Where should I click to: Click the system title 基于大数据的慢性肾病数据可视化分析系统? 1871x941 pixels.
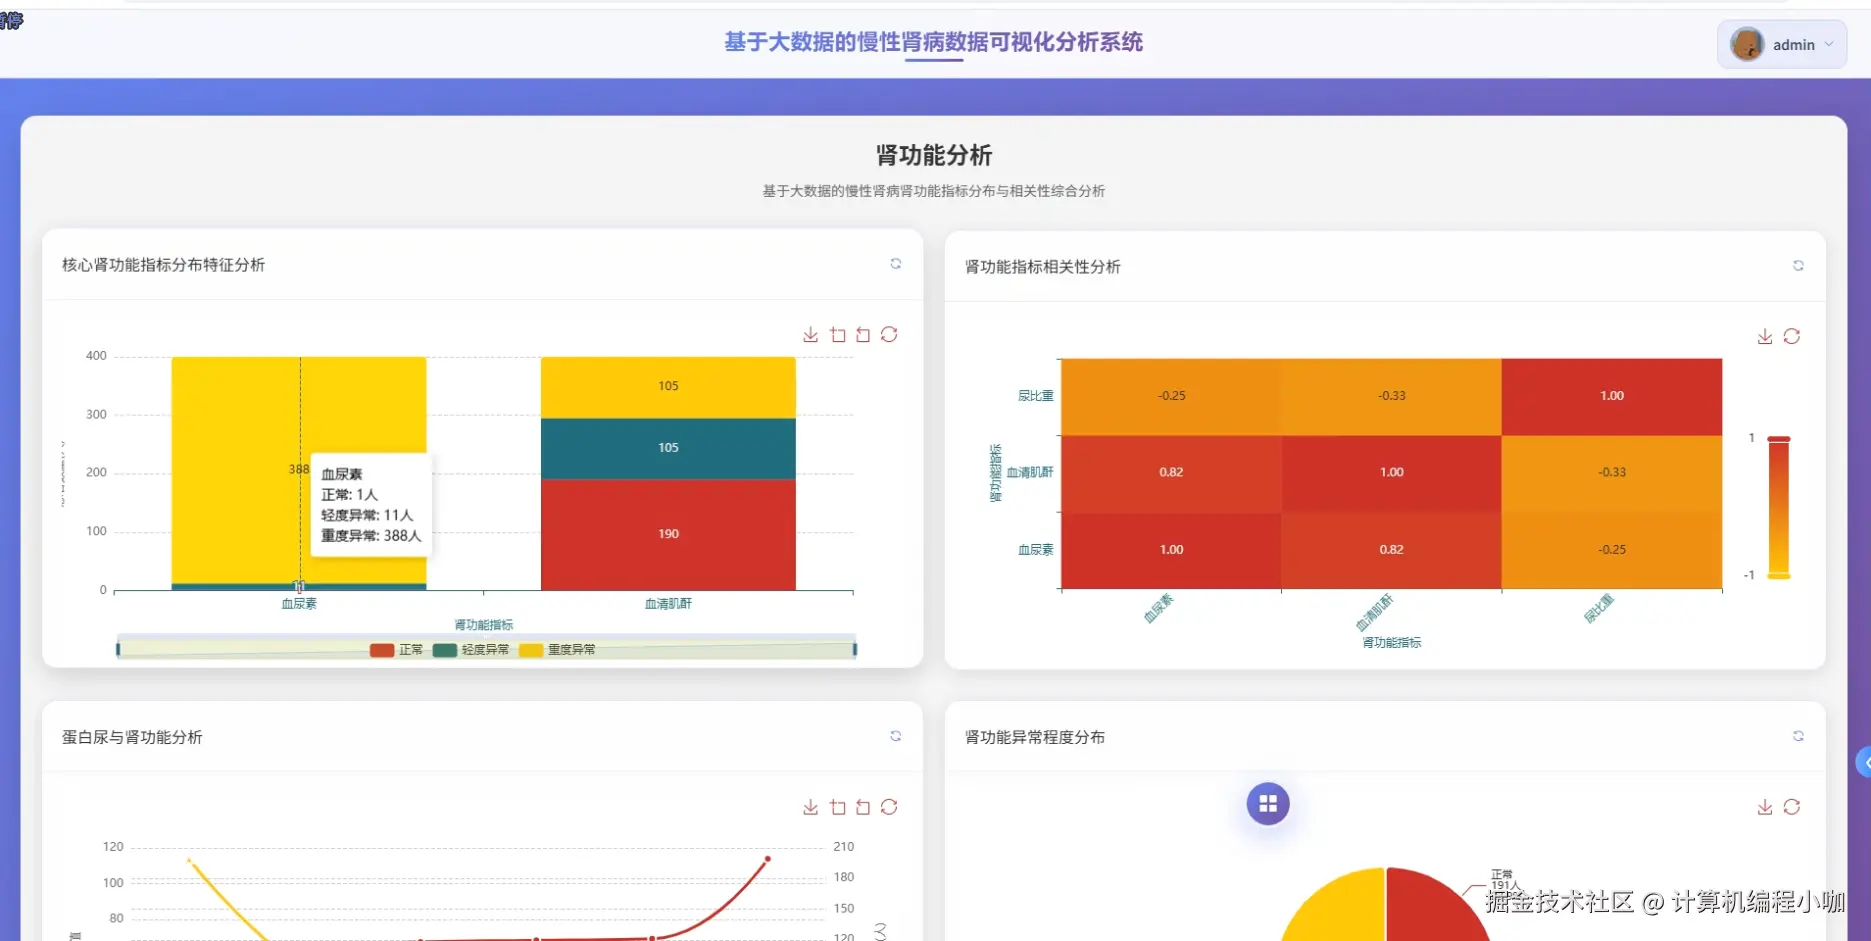933,42
